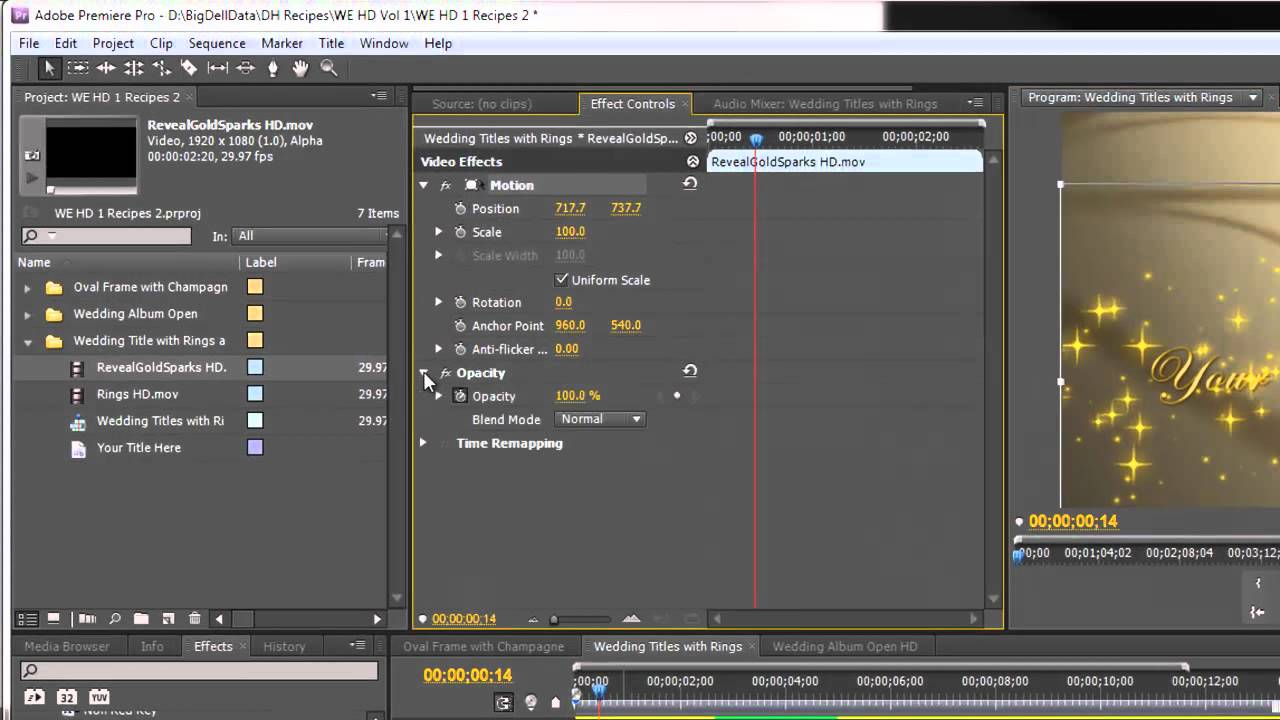
Task: Show/hide timeline view double-arrow button
Action: pyautogui.click(x=690, y=138)
